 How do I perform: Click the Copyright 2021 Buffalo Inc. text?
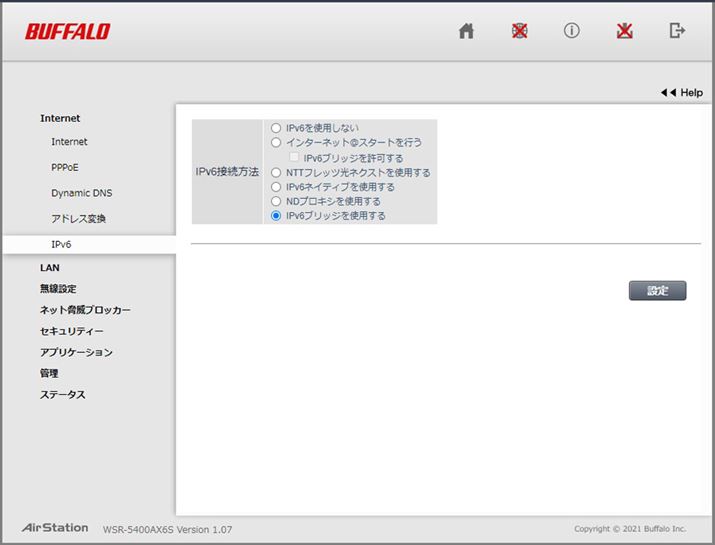[630, 529]
